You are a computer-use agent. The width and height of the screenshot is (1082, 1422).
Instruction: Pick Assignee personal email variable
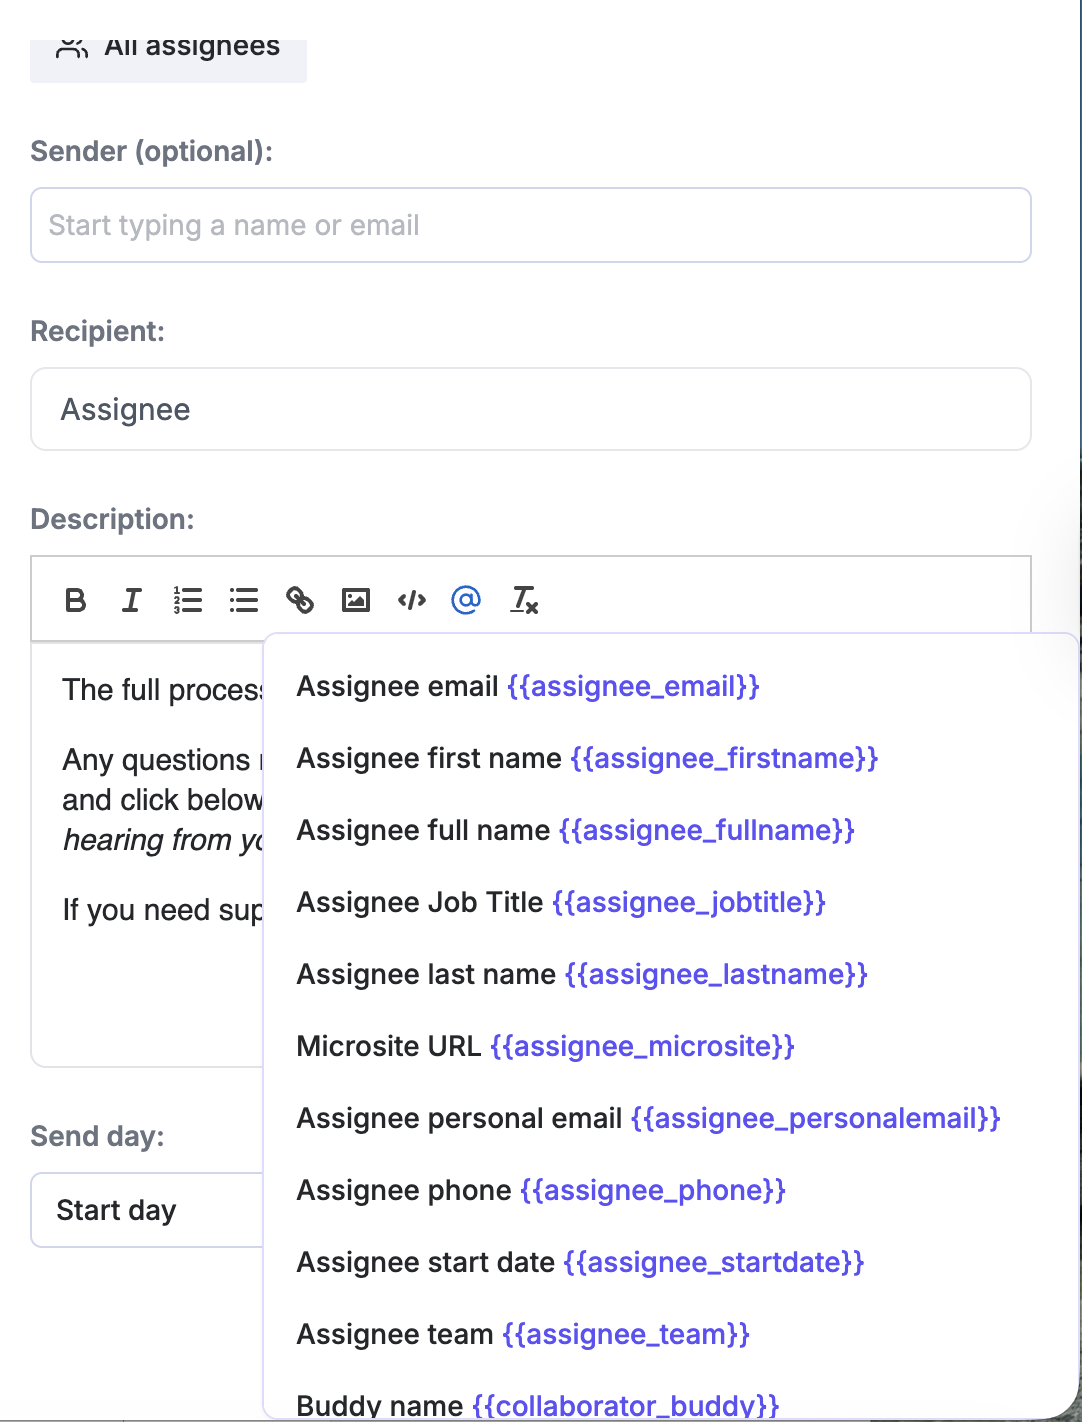[649, 1118]
